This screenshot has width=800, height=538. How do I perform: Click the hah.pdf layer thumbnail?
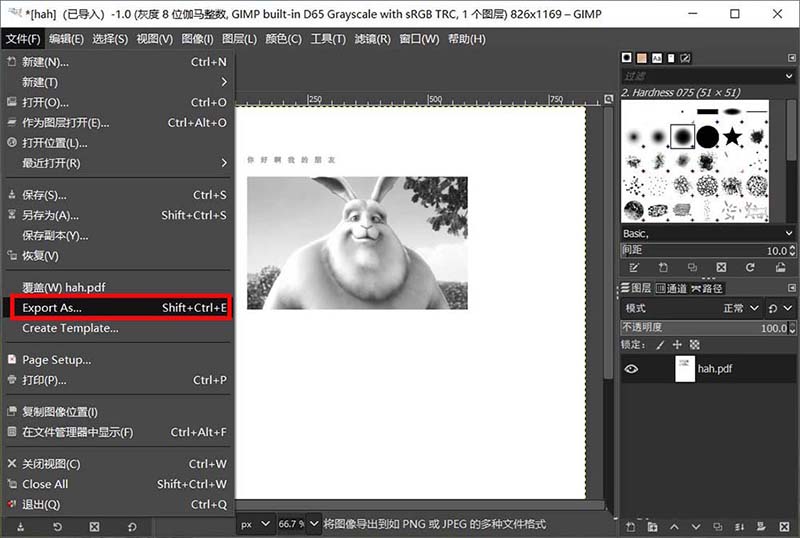(x=685, y=369)
